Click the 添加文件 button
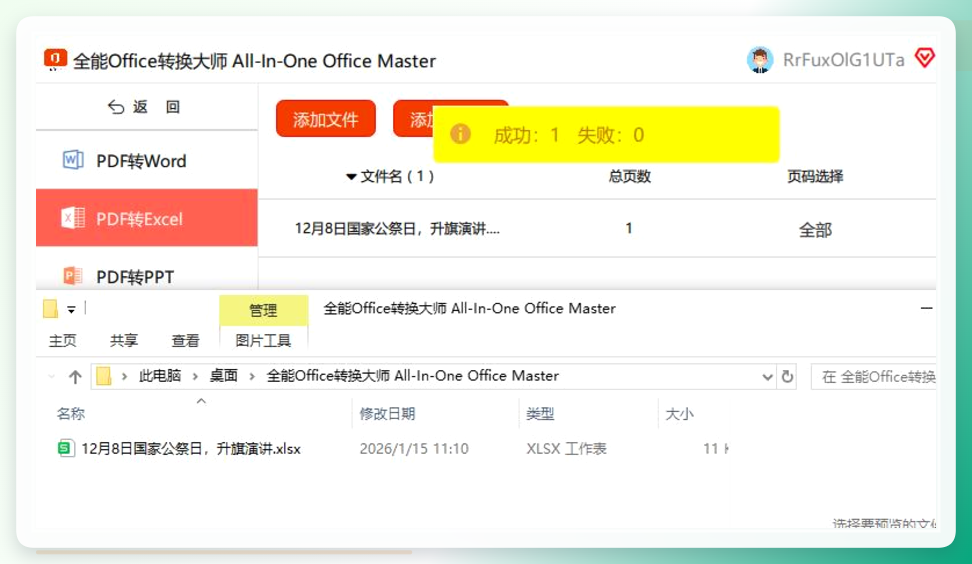This screenshot has width=972, height=564. point(325,118)
